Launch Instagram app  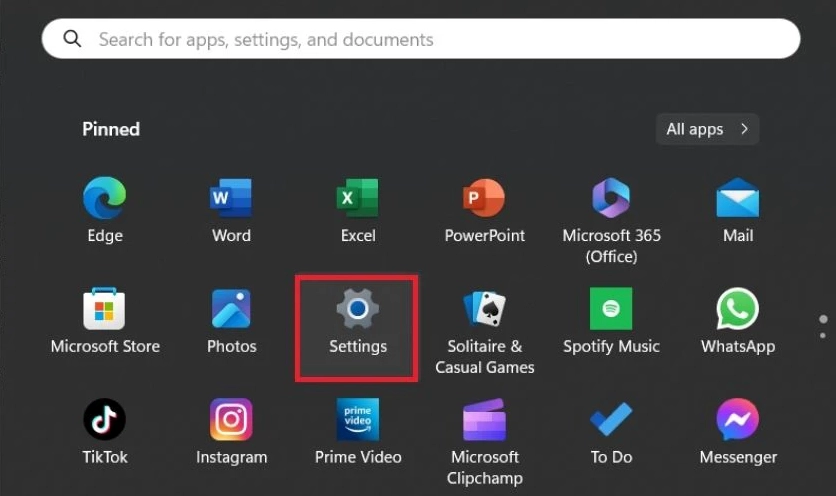tap(231, 420)
